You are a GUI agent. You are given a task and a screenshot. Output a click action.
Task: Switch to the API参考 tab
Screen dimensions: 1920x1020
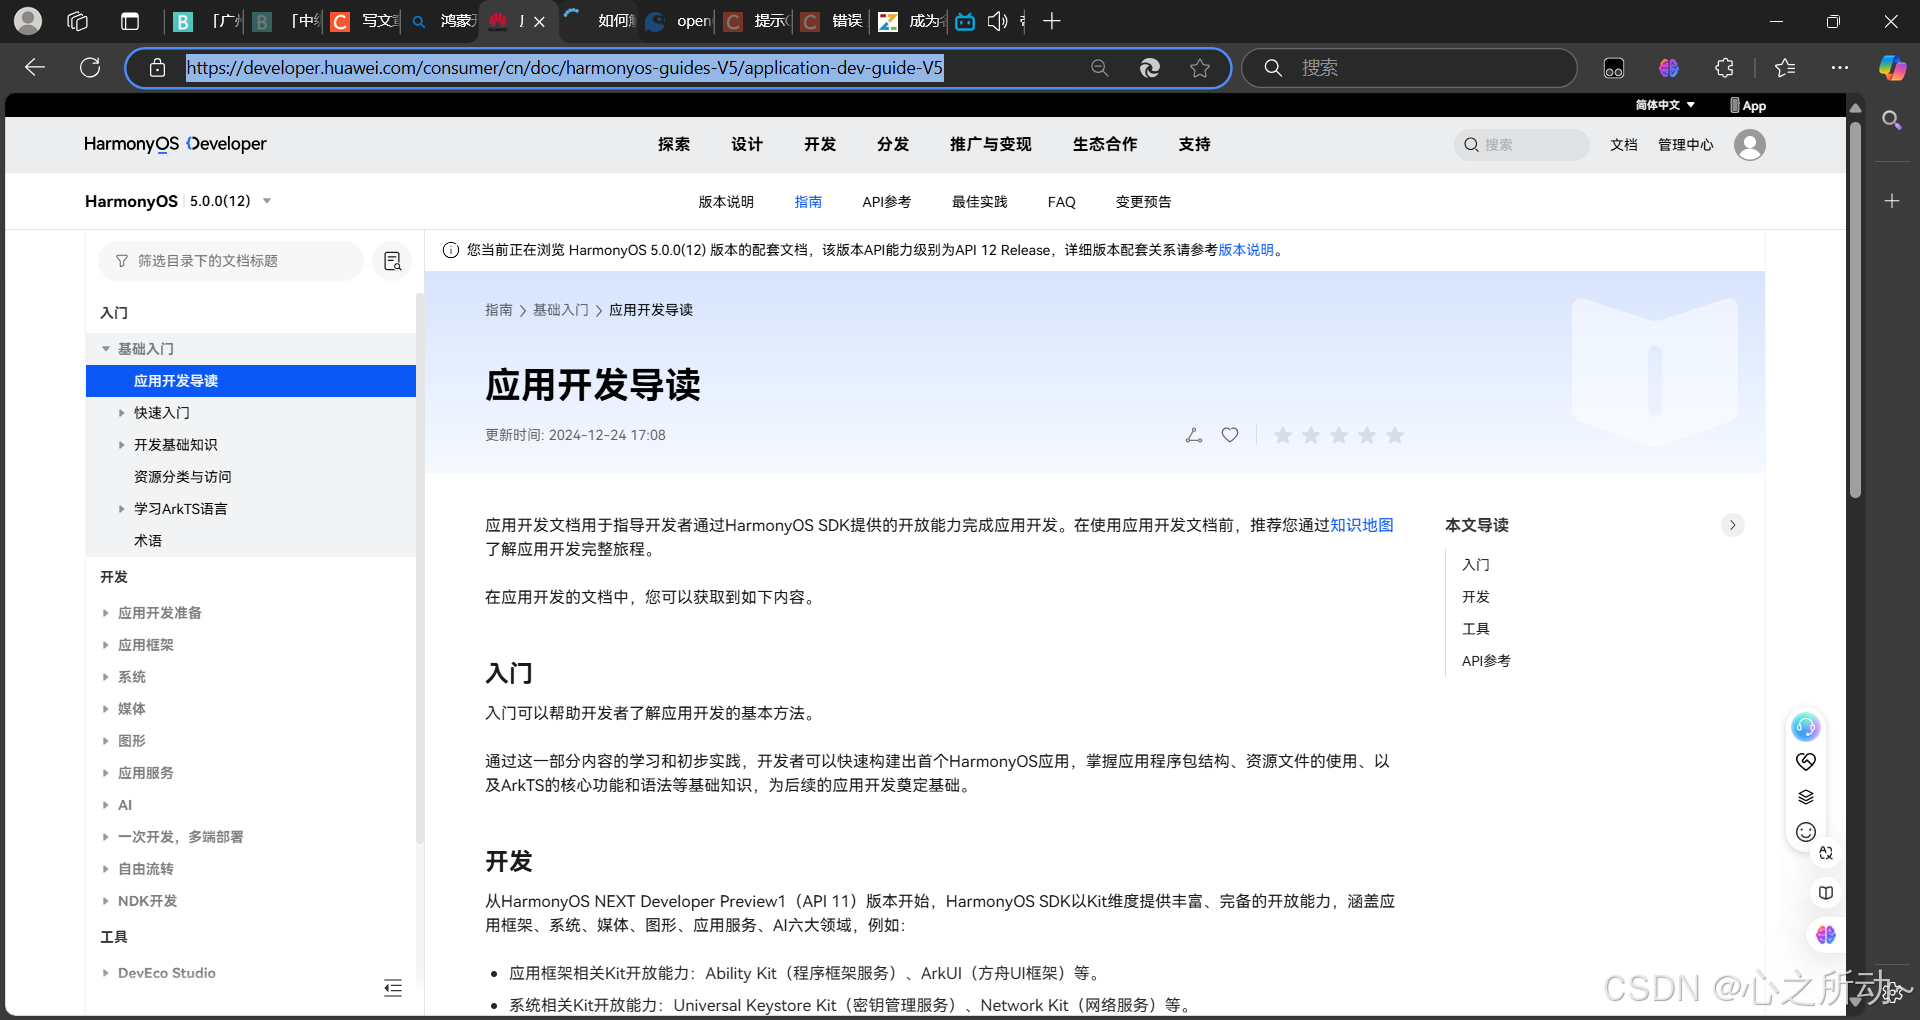click(887, 202)
